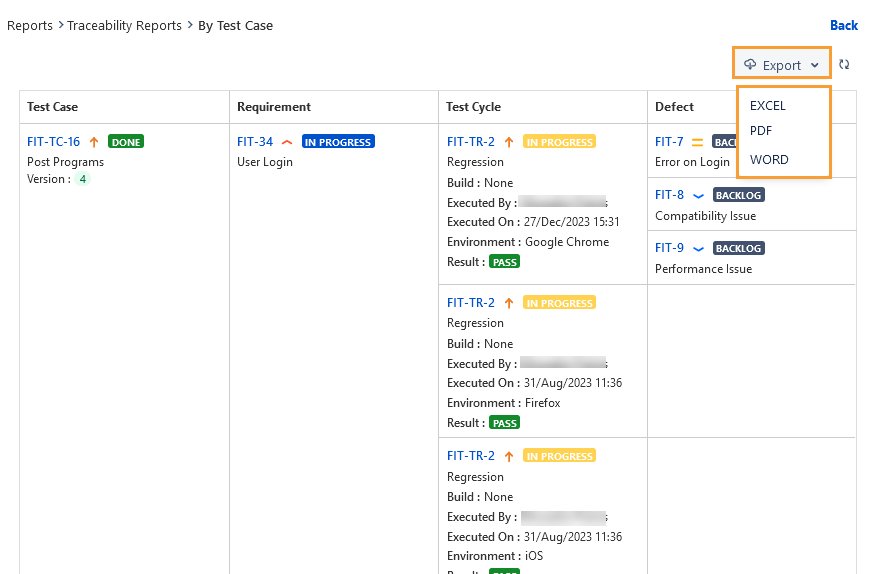
Task: Open defect FIT-9 link
Action: point(669,248)
